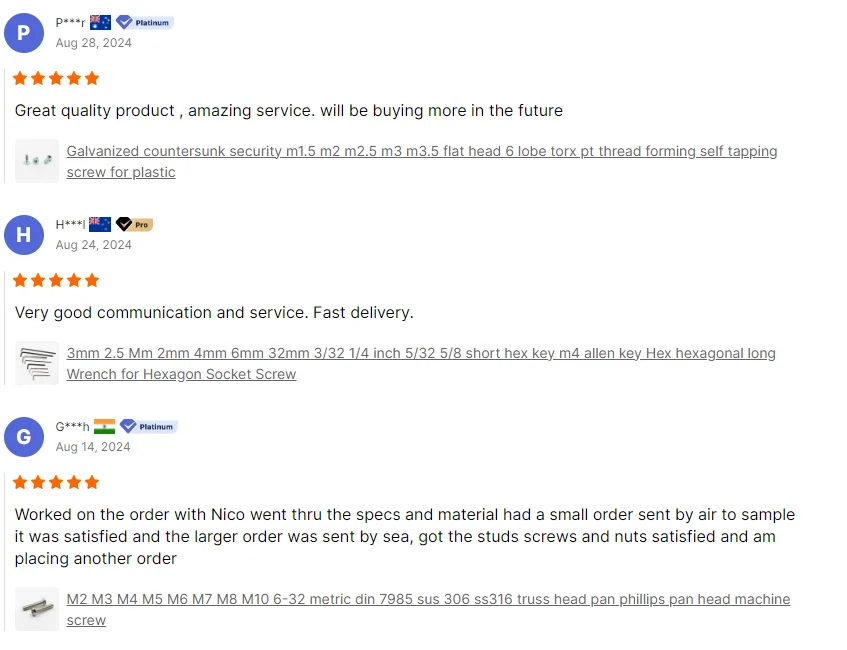The image size is (847, 650).
Task: Click the five-star rating on H***l's review
Action: tap(56, 280)
